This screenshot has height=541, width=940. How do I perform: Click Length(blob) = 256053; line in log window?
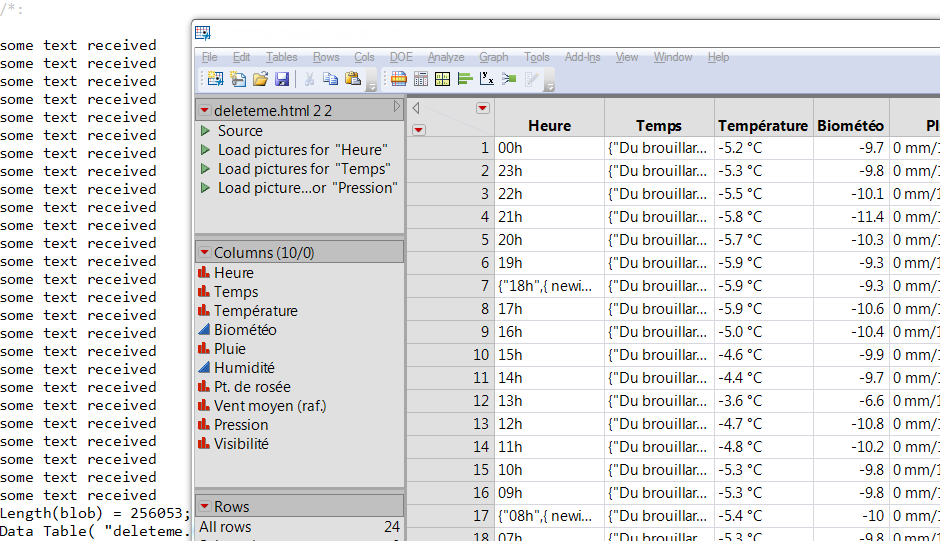click(x=95, y=513)
